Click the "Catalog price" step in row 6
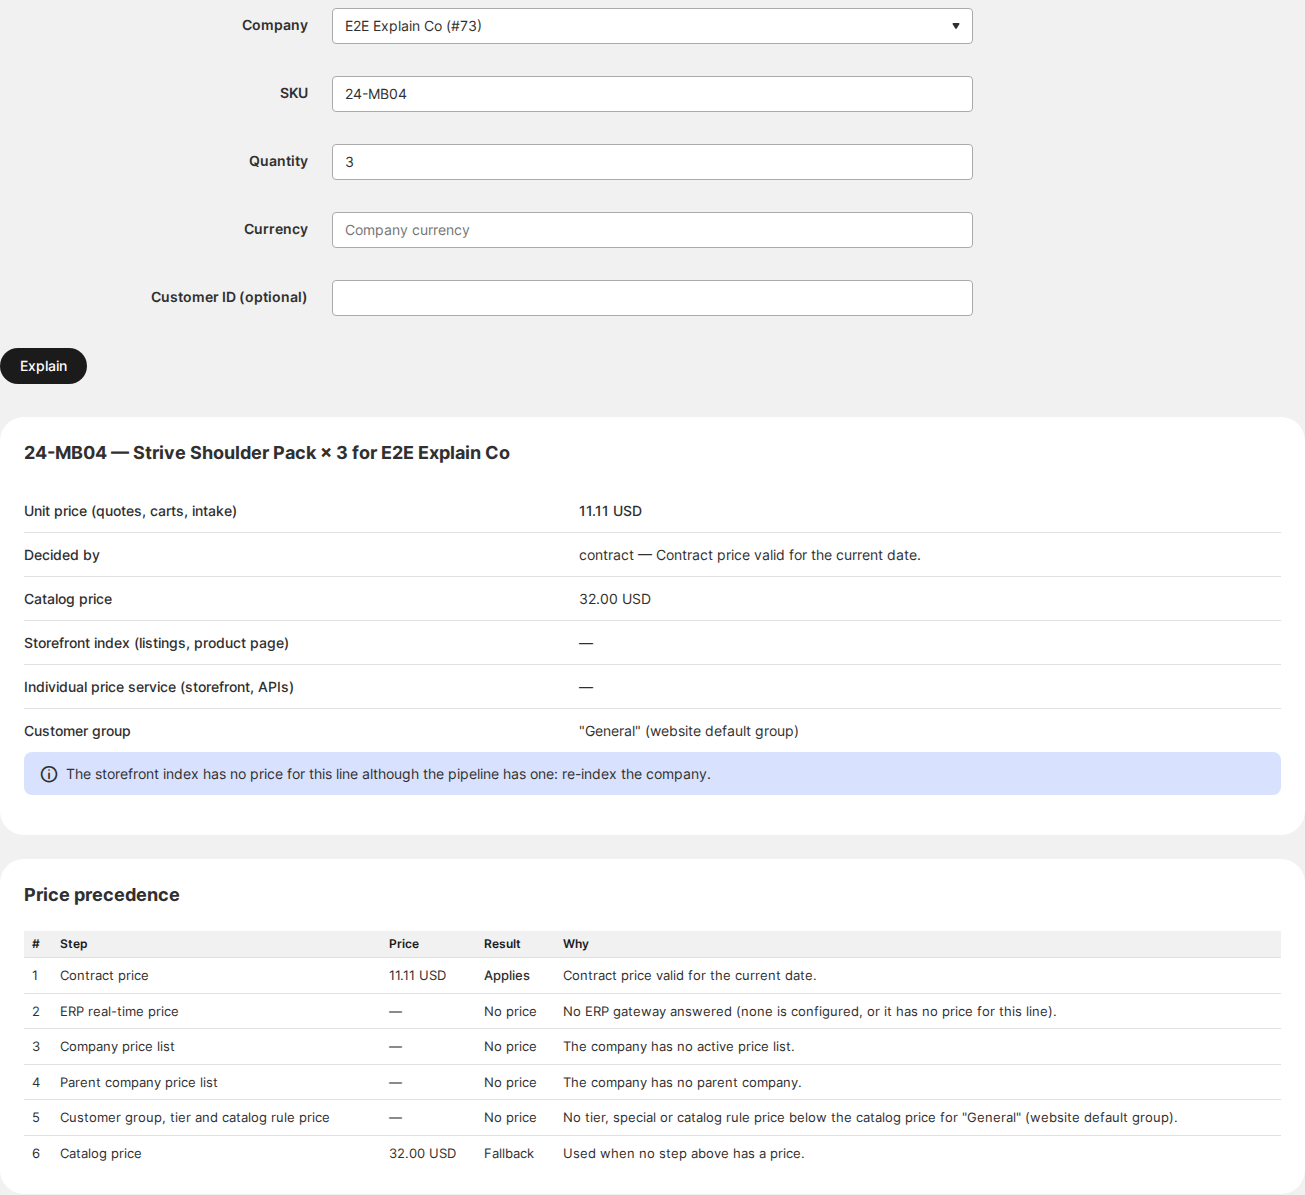This screenshot has width=1305, height=1195. pyautogui.click(x=101, y=1154)
